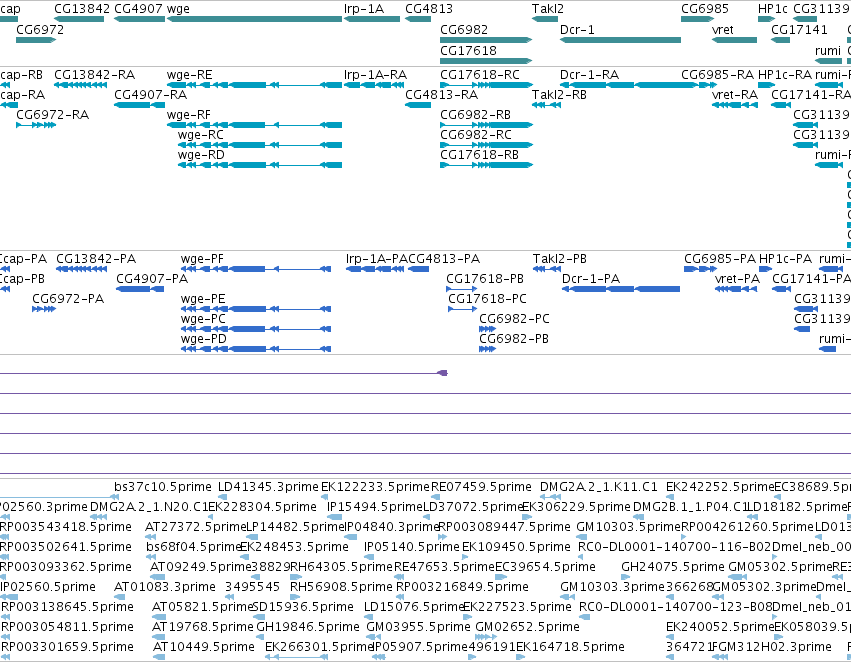Click EST EK164718.5prime label

pyautogui.click(x=570, y=647)
